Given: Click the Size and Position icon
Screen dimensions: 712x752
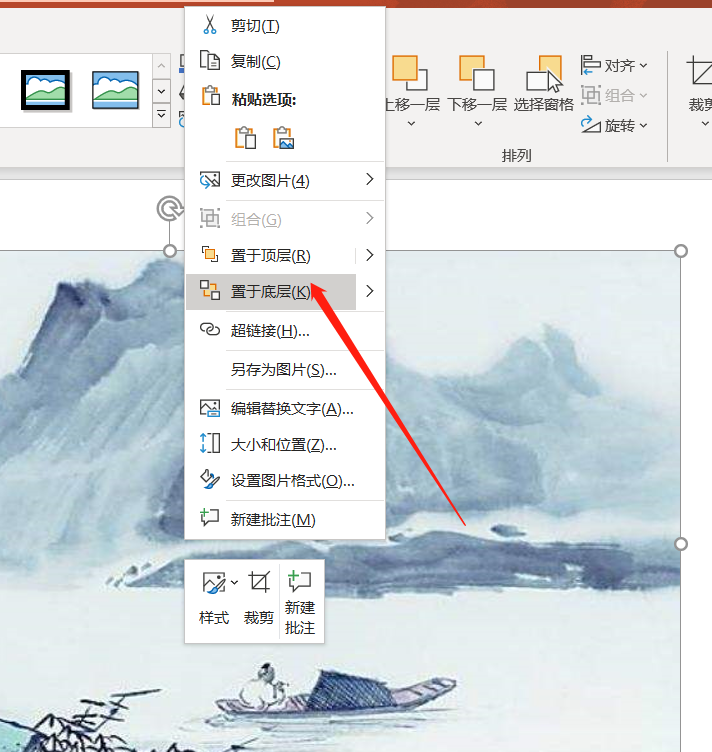Looking at the screenshot, I should click(210, 444).
